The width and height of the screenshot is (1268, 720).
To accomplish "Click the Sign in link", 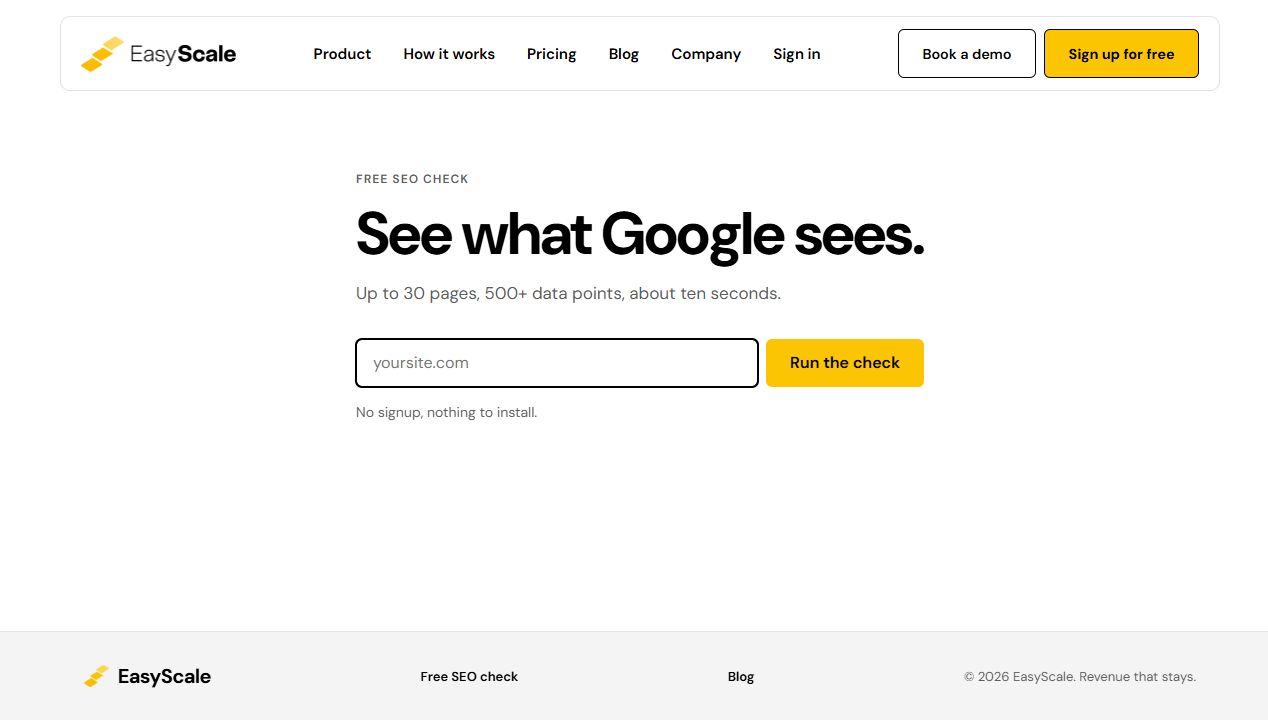I will [797, 54].
